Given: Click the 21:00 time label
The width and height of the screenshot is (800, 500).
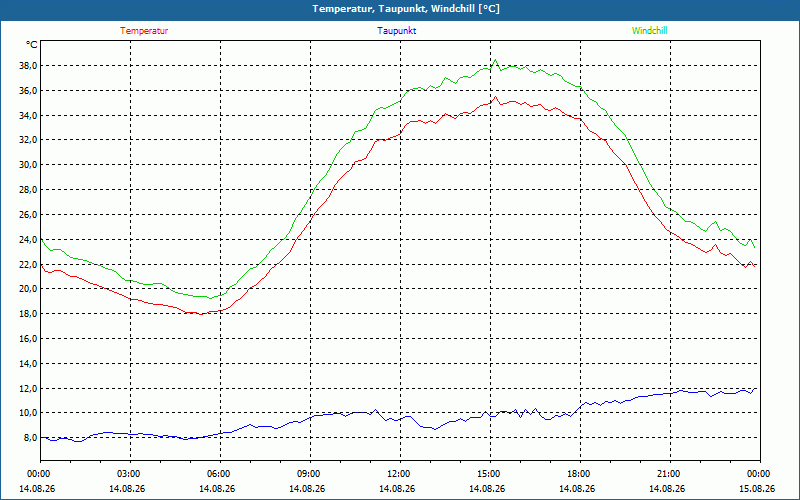Looking at the screenshot, I should click(x=670, y=474).
